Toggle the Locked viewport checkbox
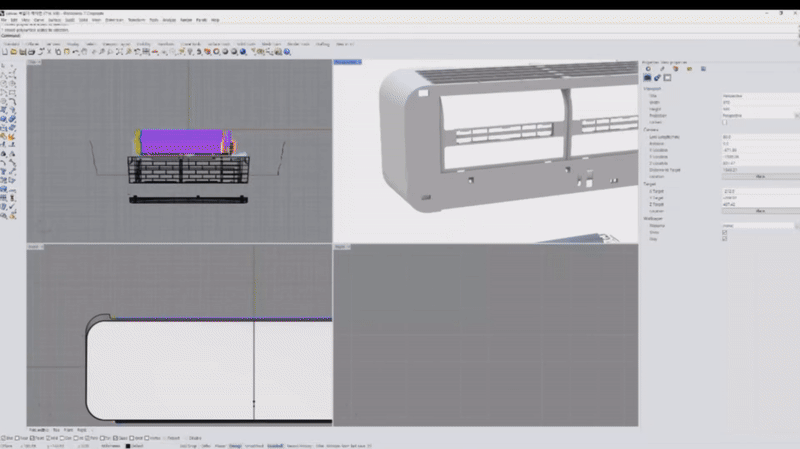Screen dimensions: 800x449 pyautogui.click(x=724, y=122)
